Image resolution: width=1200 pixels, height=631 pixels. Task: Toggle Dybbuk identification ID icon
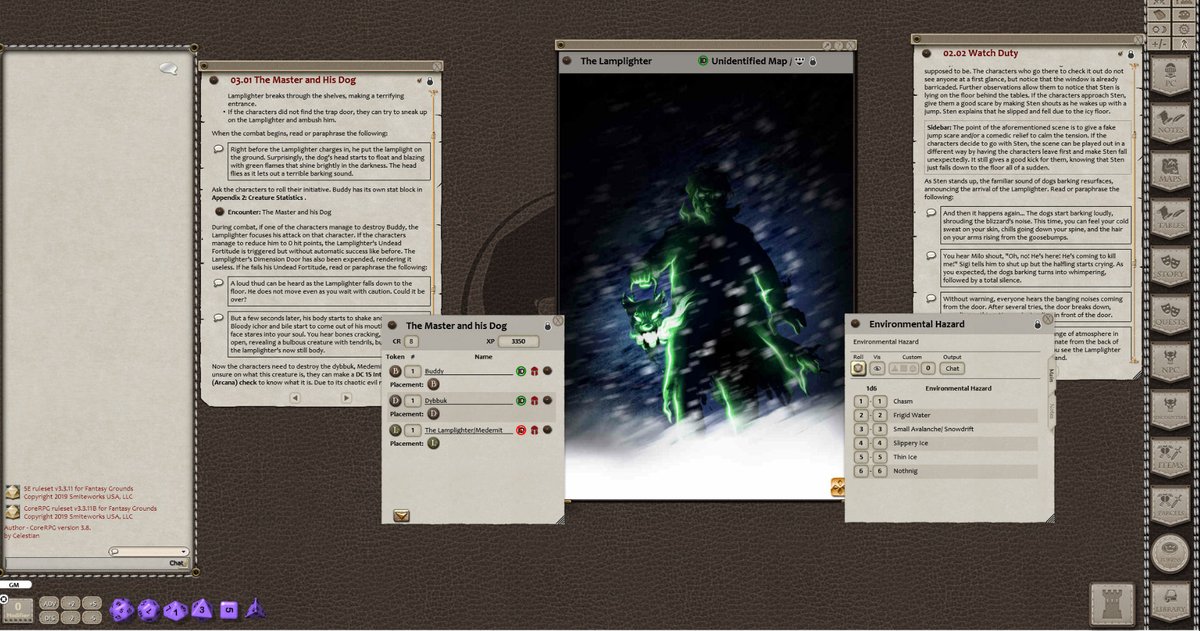(x=520, y=401)
